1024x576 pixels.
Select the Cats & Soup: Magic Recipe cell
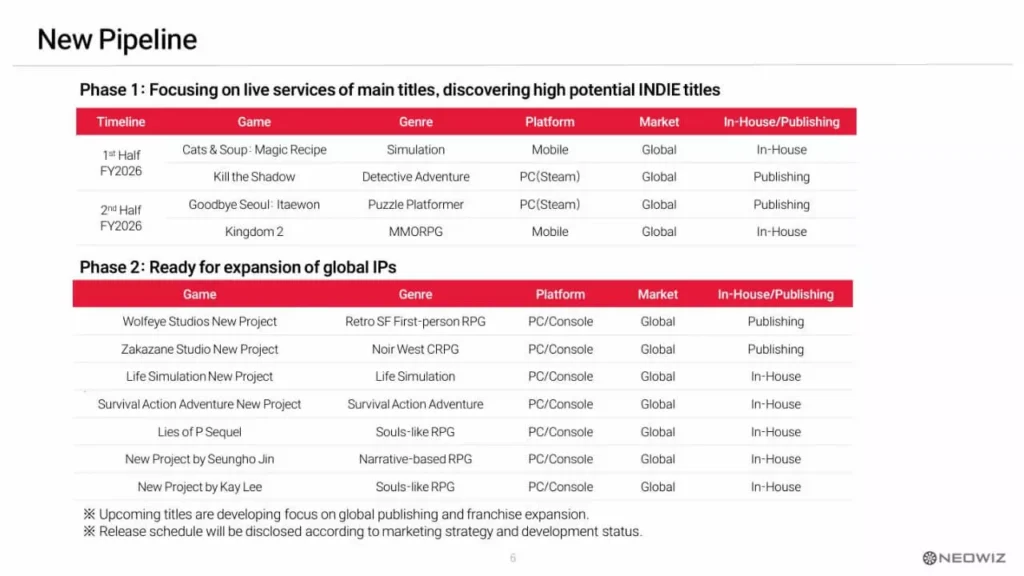(x=254, y=150)
